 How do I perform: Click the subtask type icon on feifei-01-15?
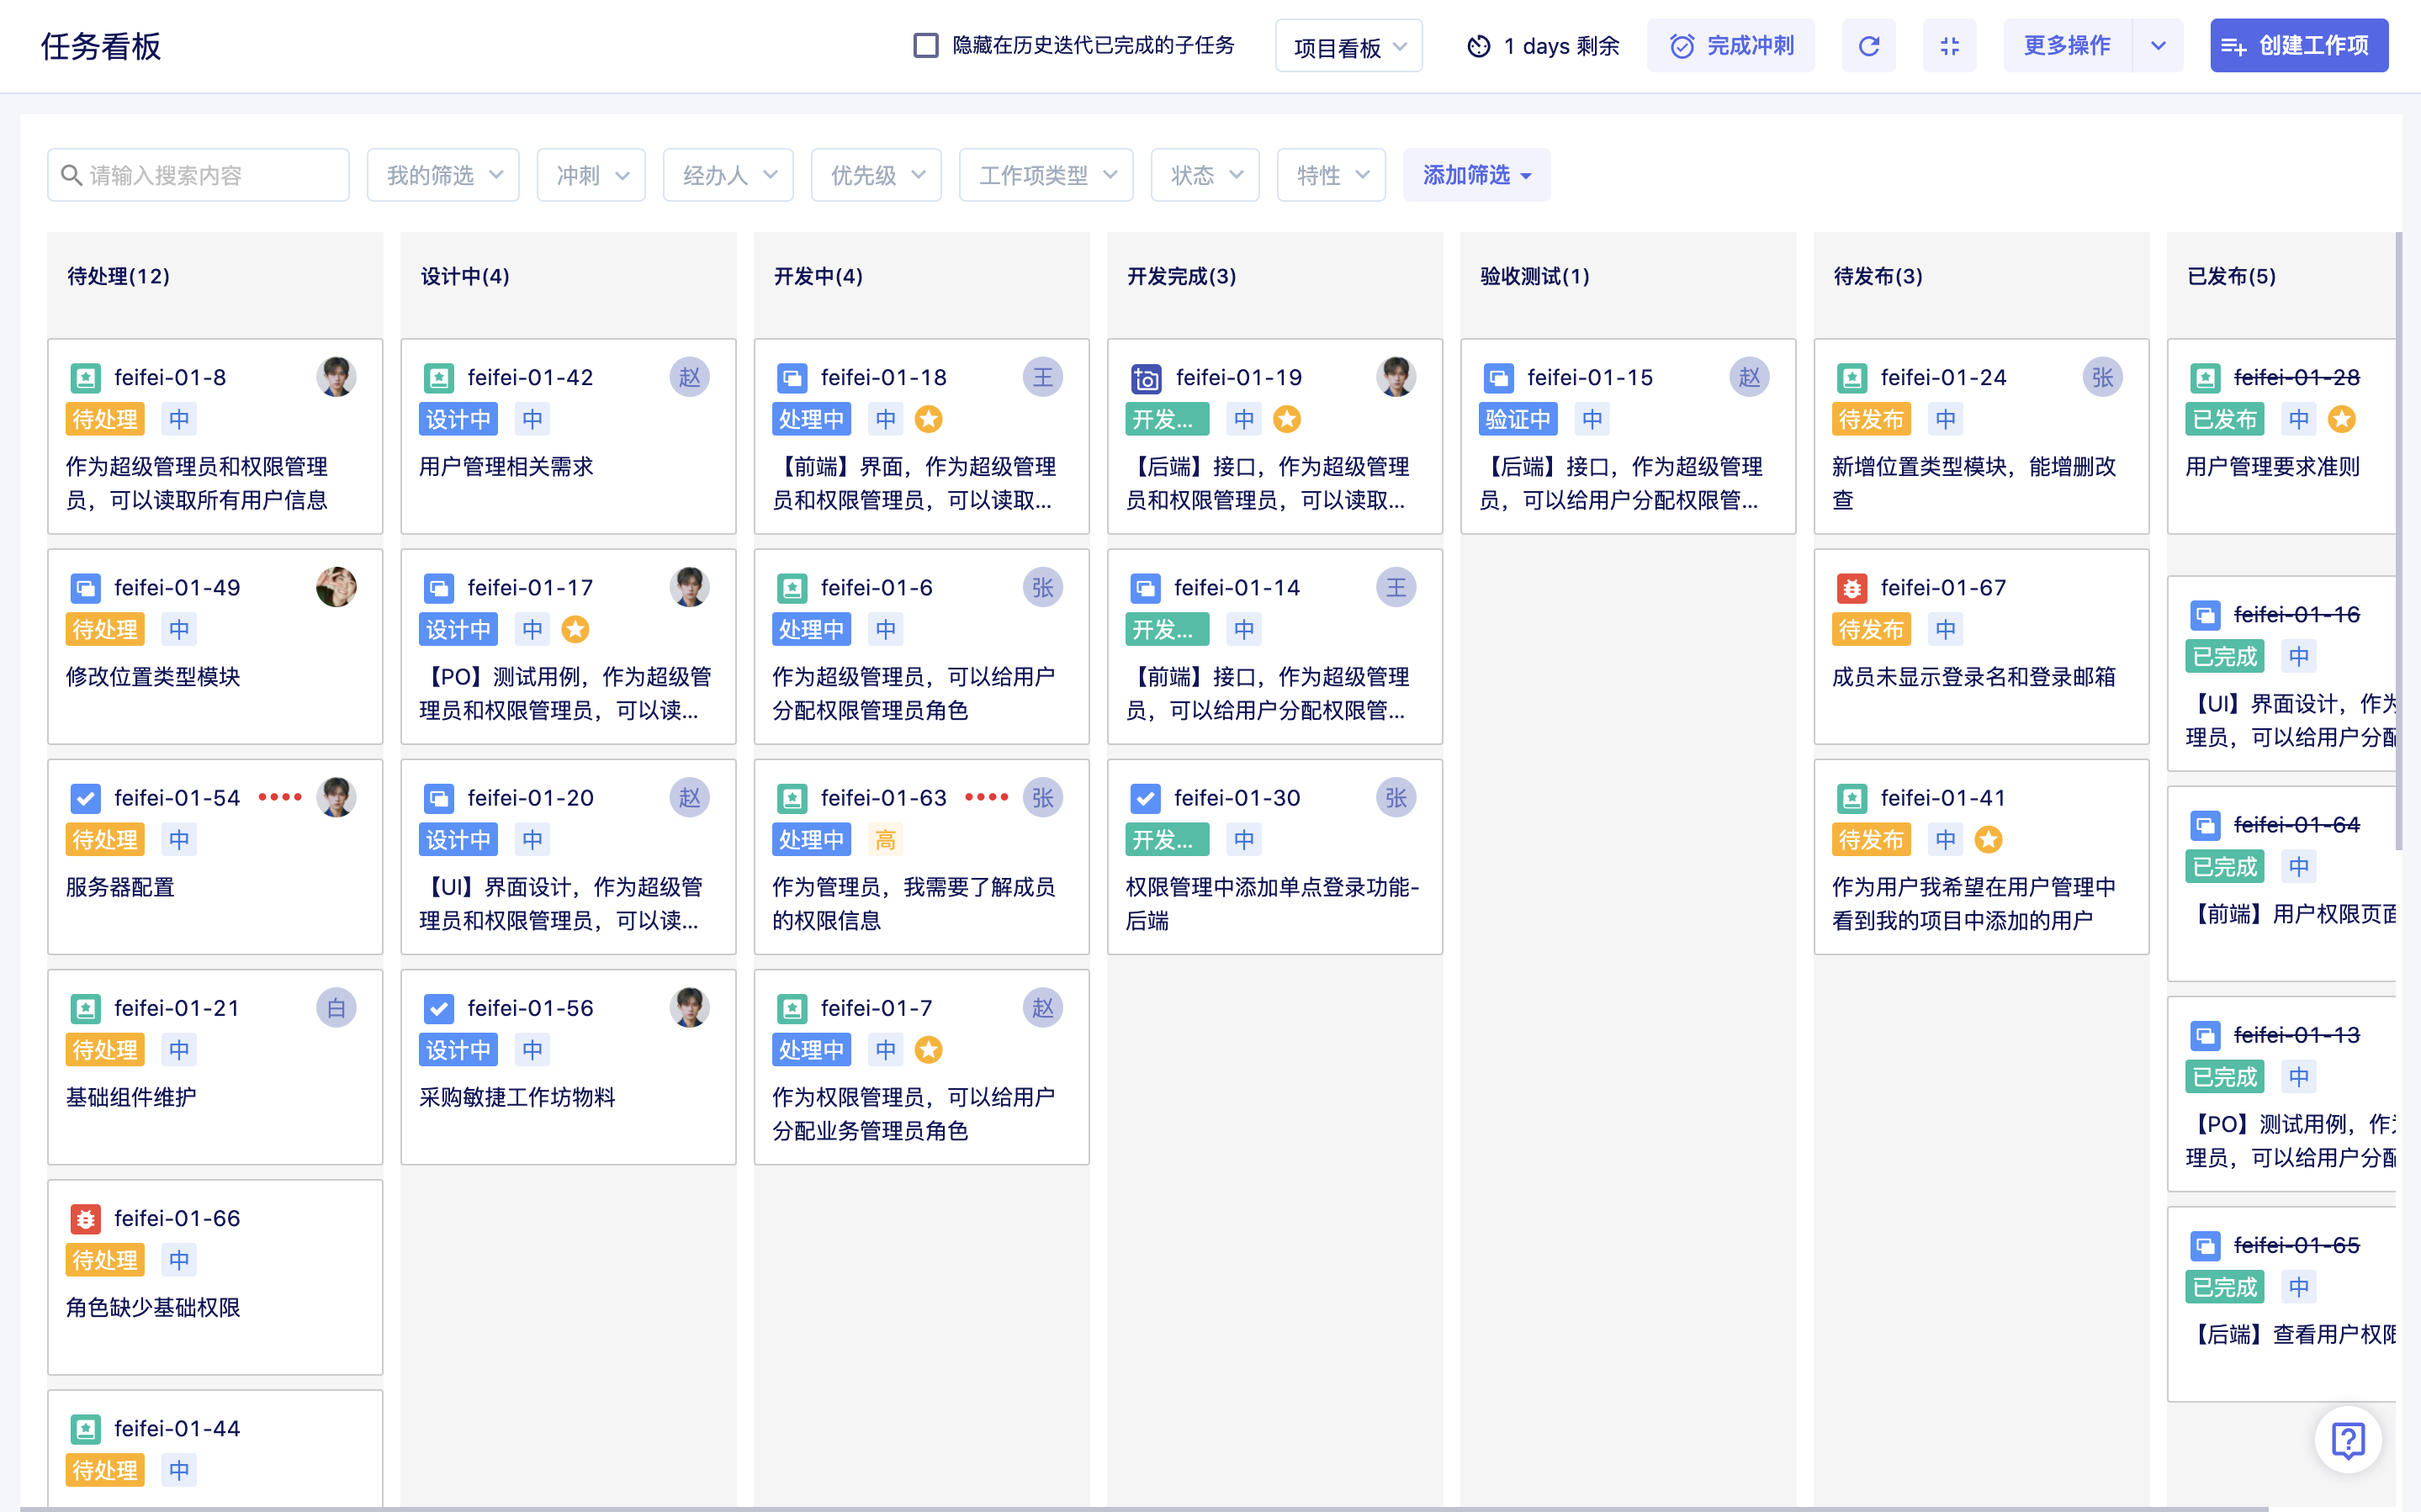[1498, 378]
